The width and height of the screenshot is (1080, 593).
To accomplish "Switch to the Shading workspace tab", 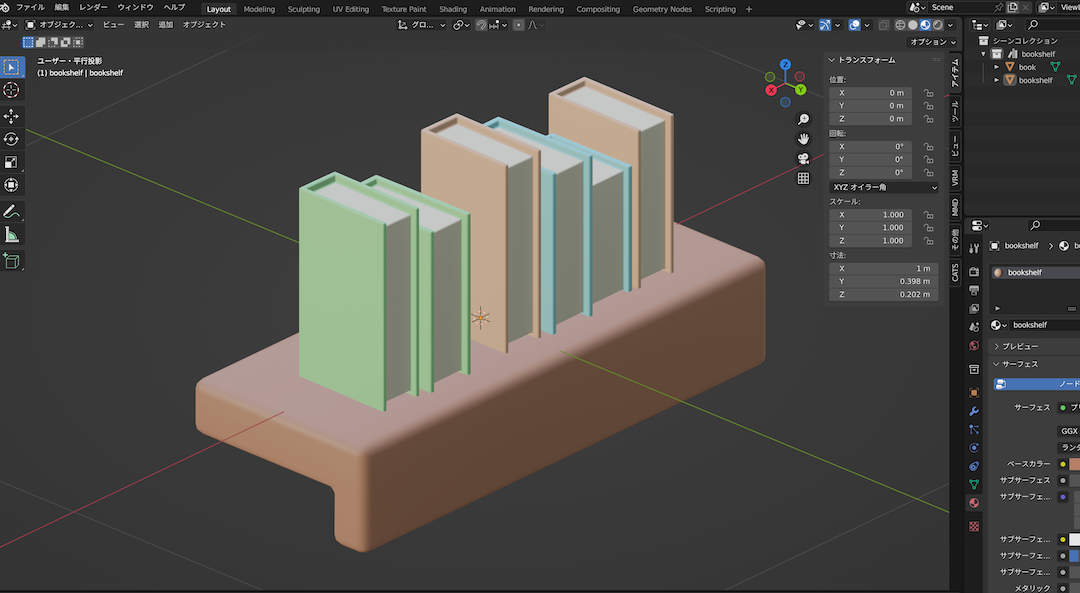I will click(453, 9).
